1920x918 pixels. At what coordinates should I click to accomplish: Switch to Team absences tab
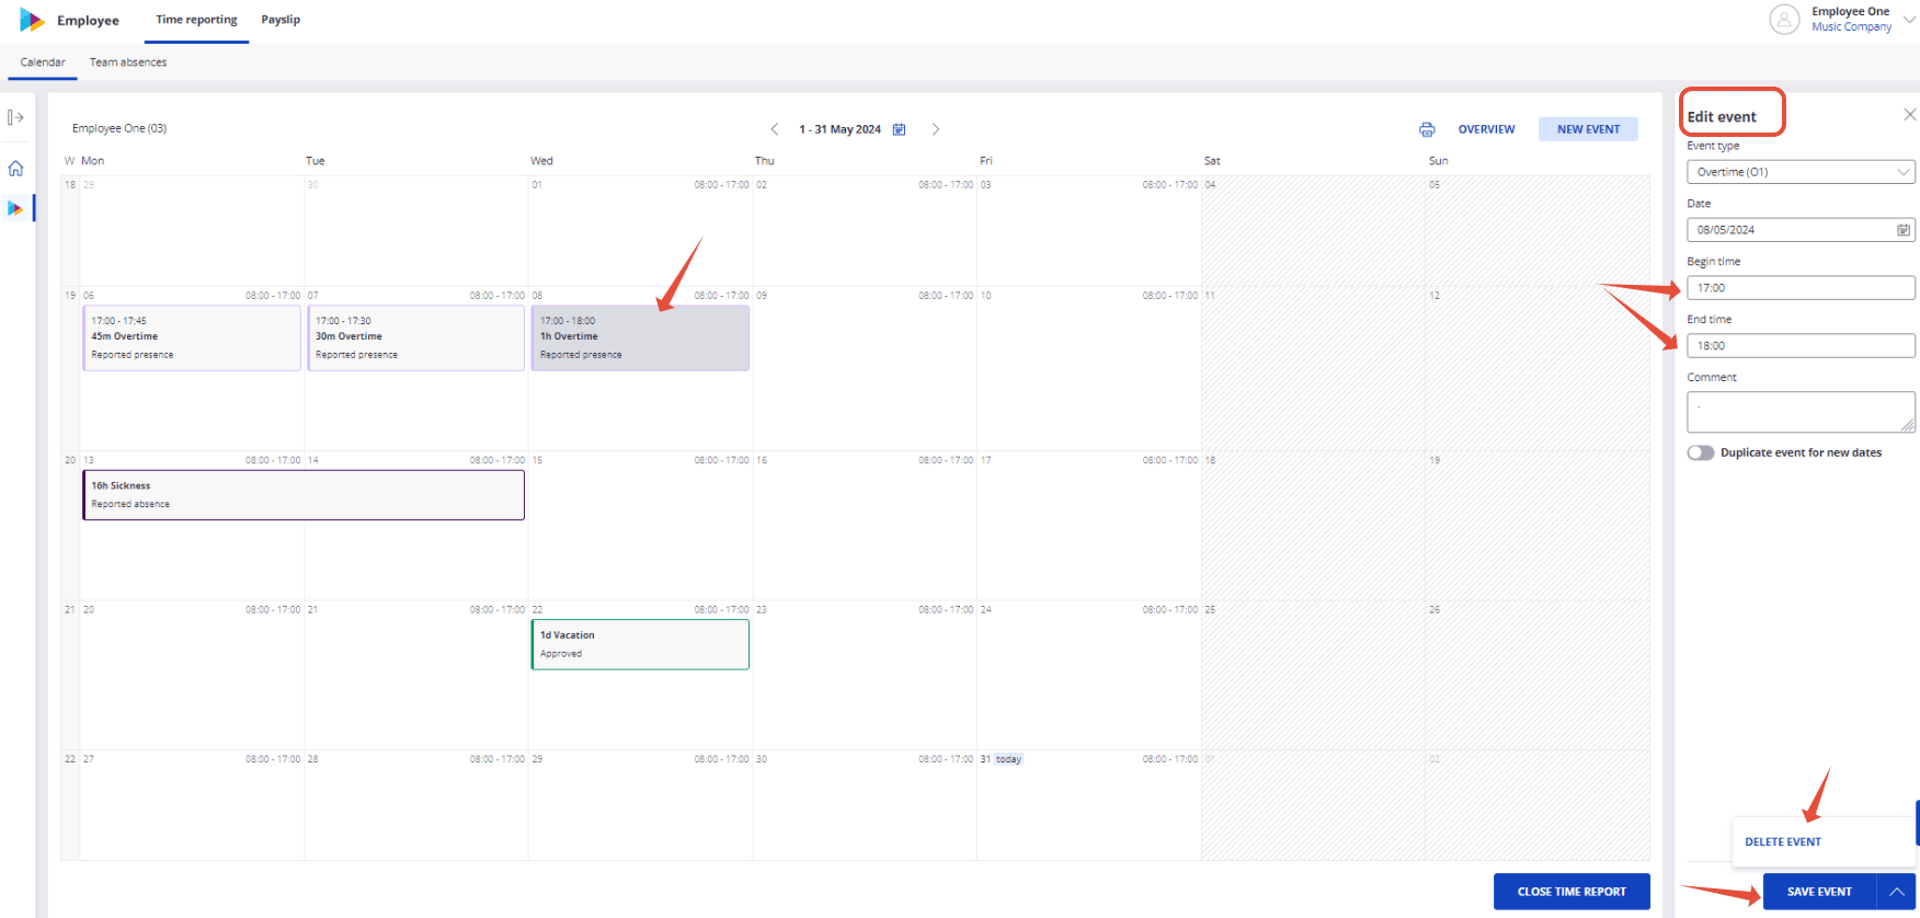pyautogui.click(x=128, y=62)
